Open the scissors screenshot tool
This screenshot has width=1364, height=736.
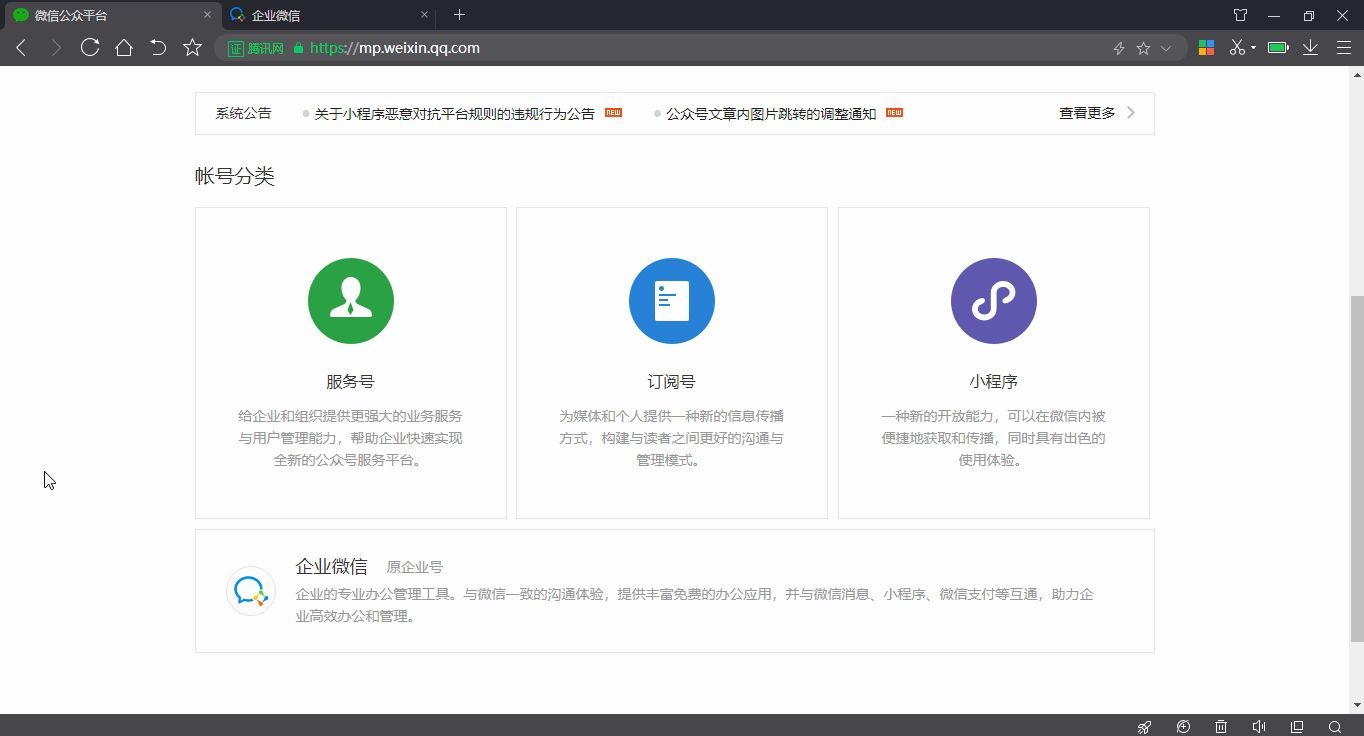tap(1237, 48)
